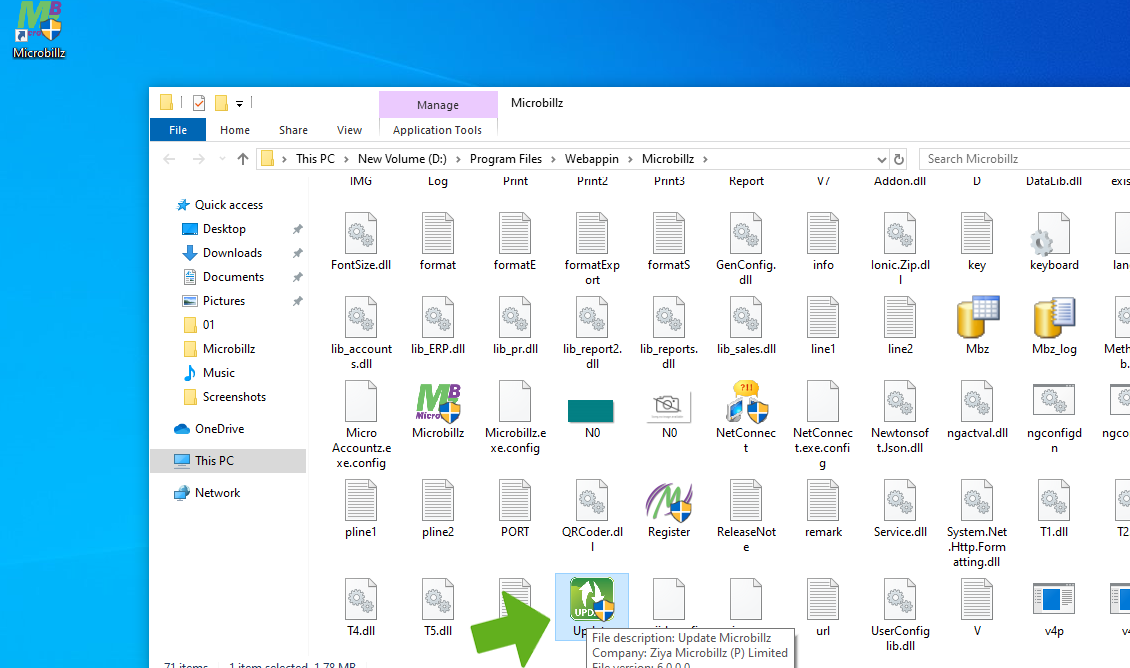
Task: Select the Mbz_log database file
Action: [x=1054, y=319]
